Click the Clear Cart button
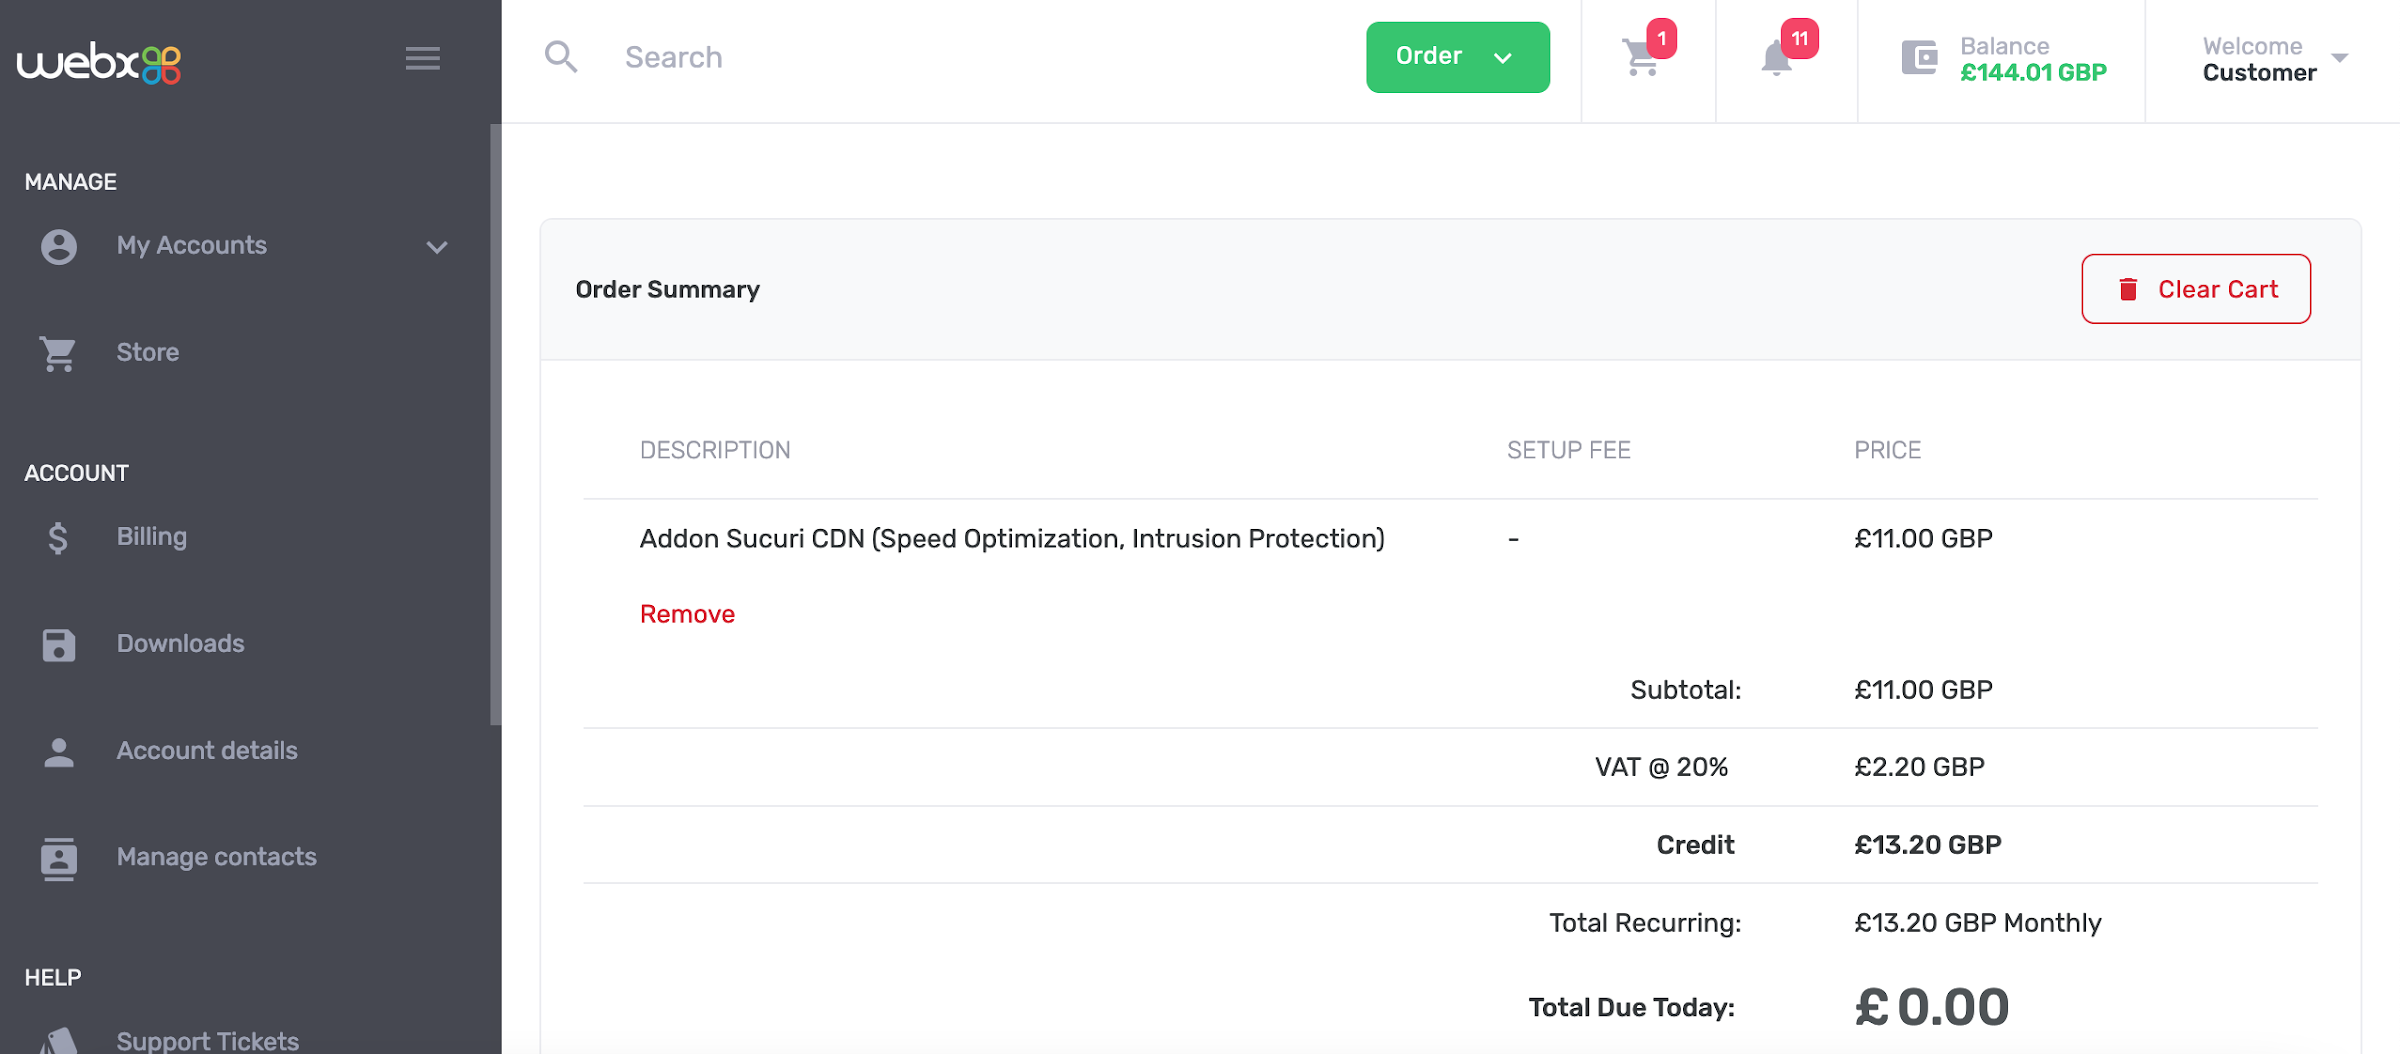2400x1054 pixels. 2196,289
